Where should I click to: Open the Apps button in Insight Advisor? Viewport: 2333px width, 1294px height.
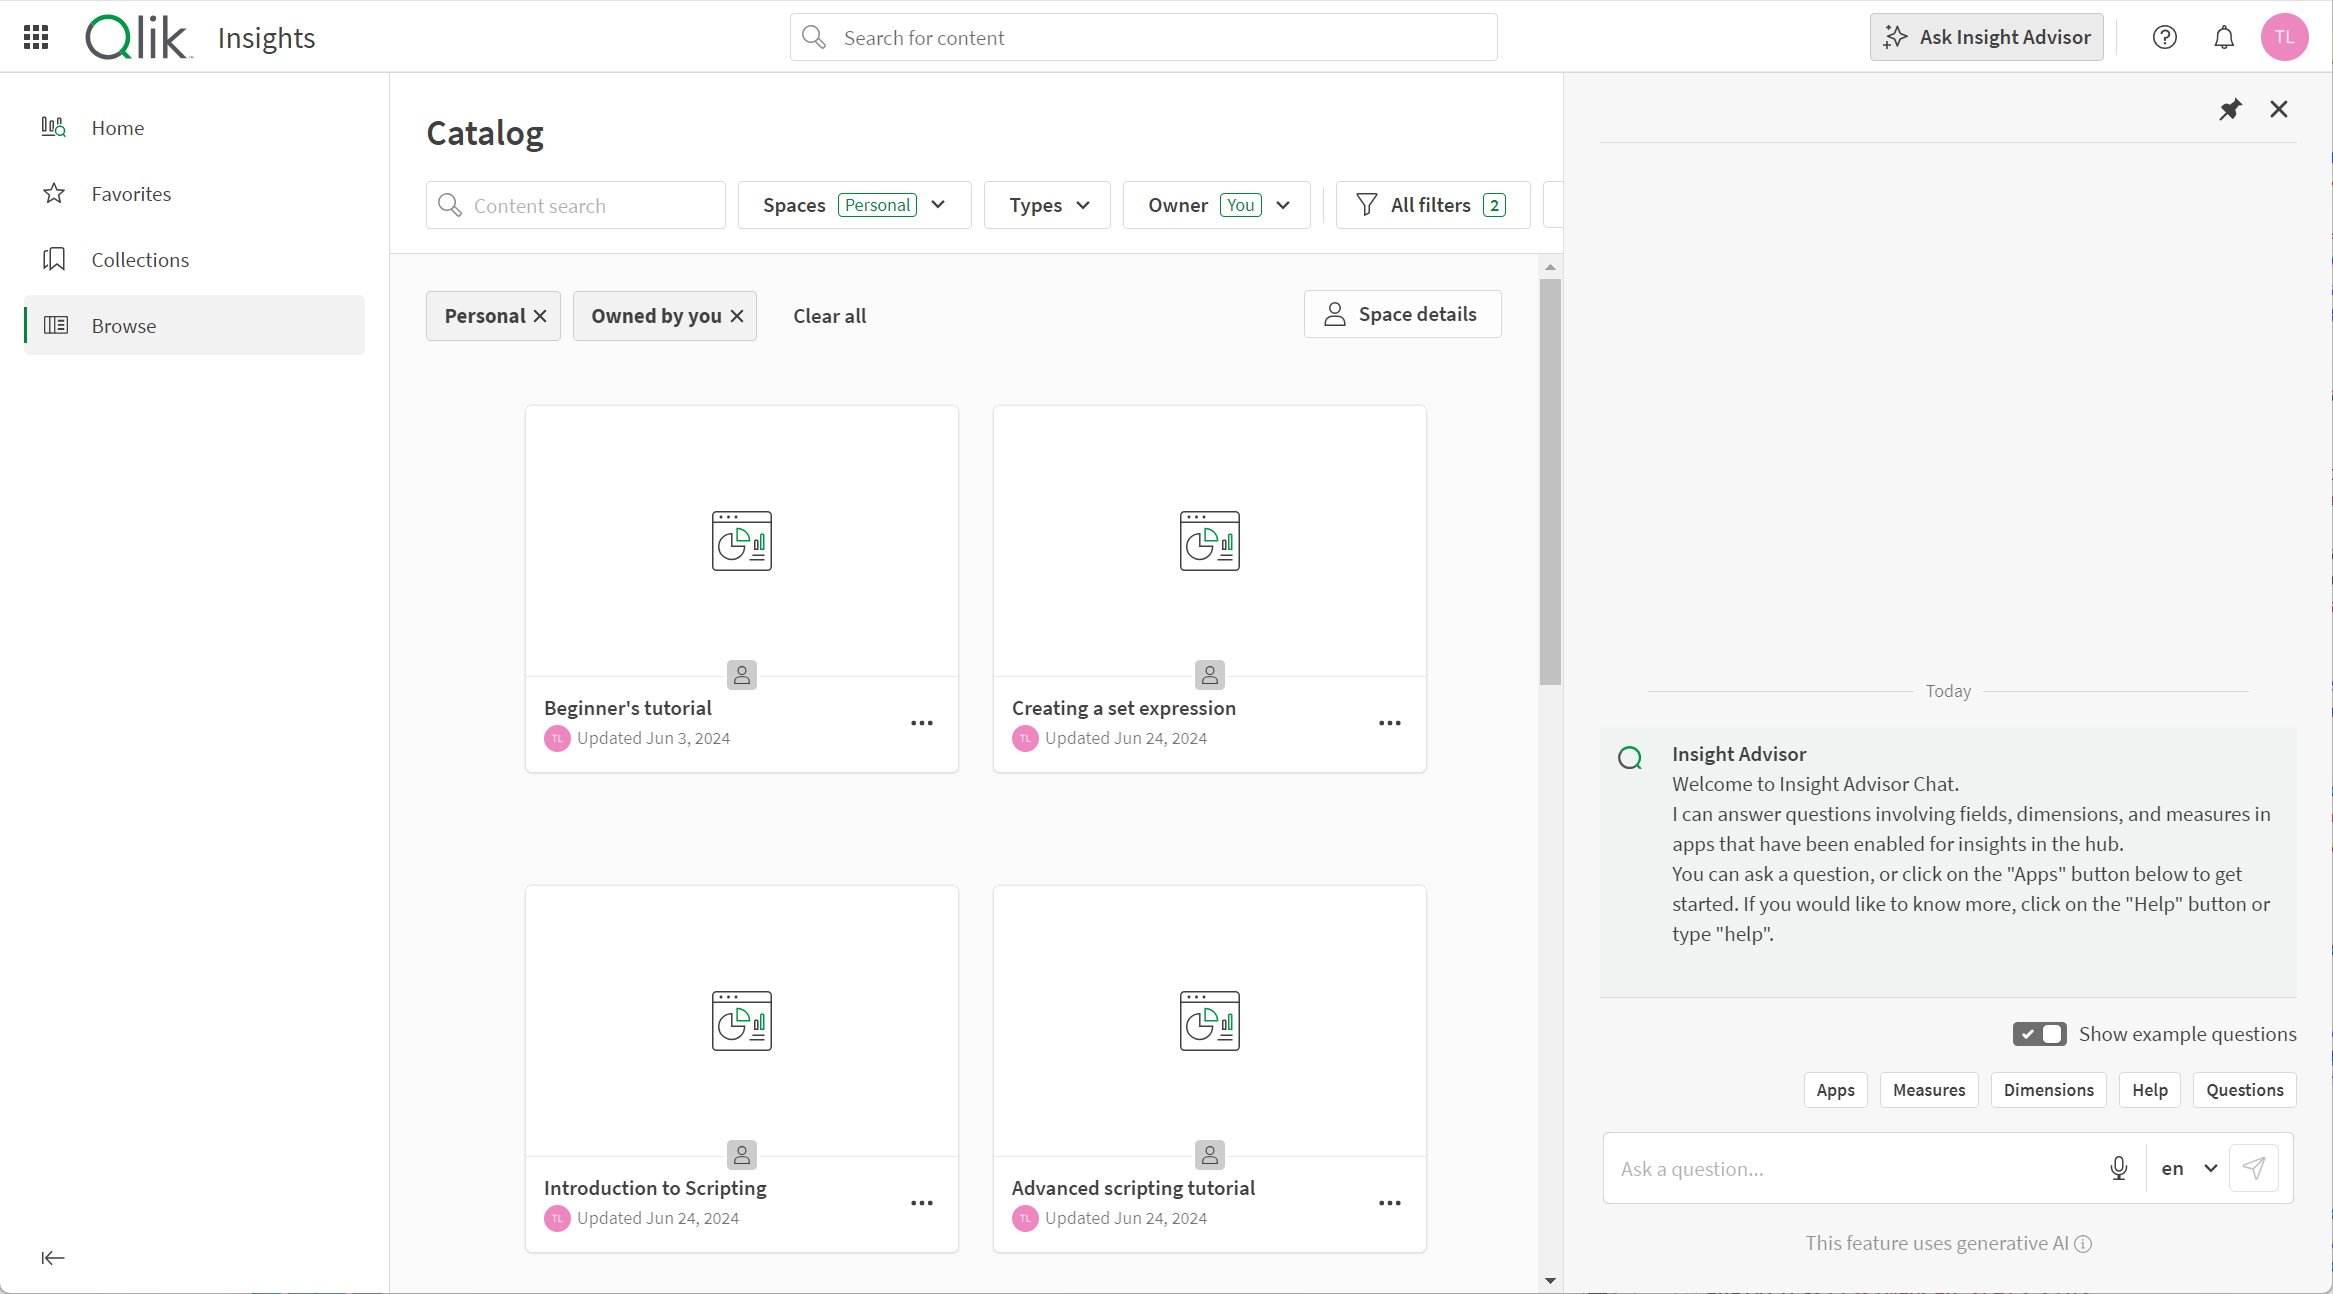pos(1836,1088)
